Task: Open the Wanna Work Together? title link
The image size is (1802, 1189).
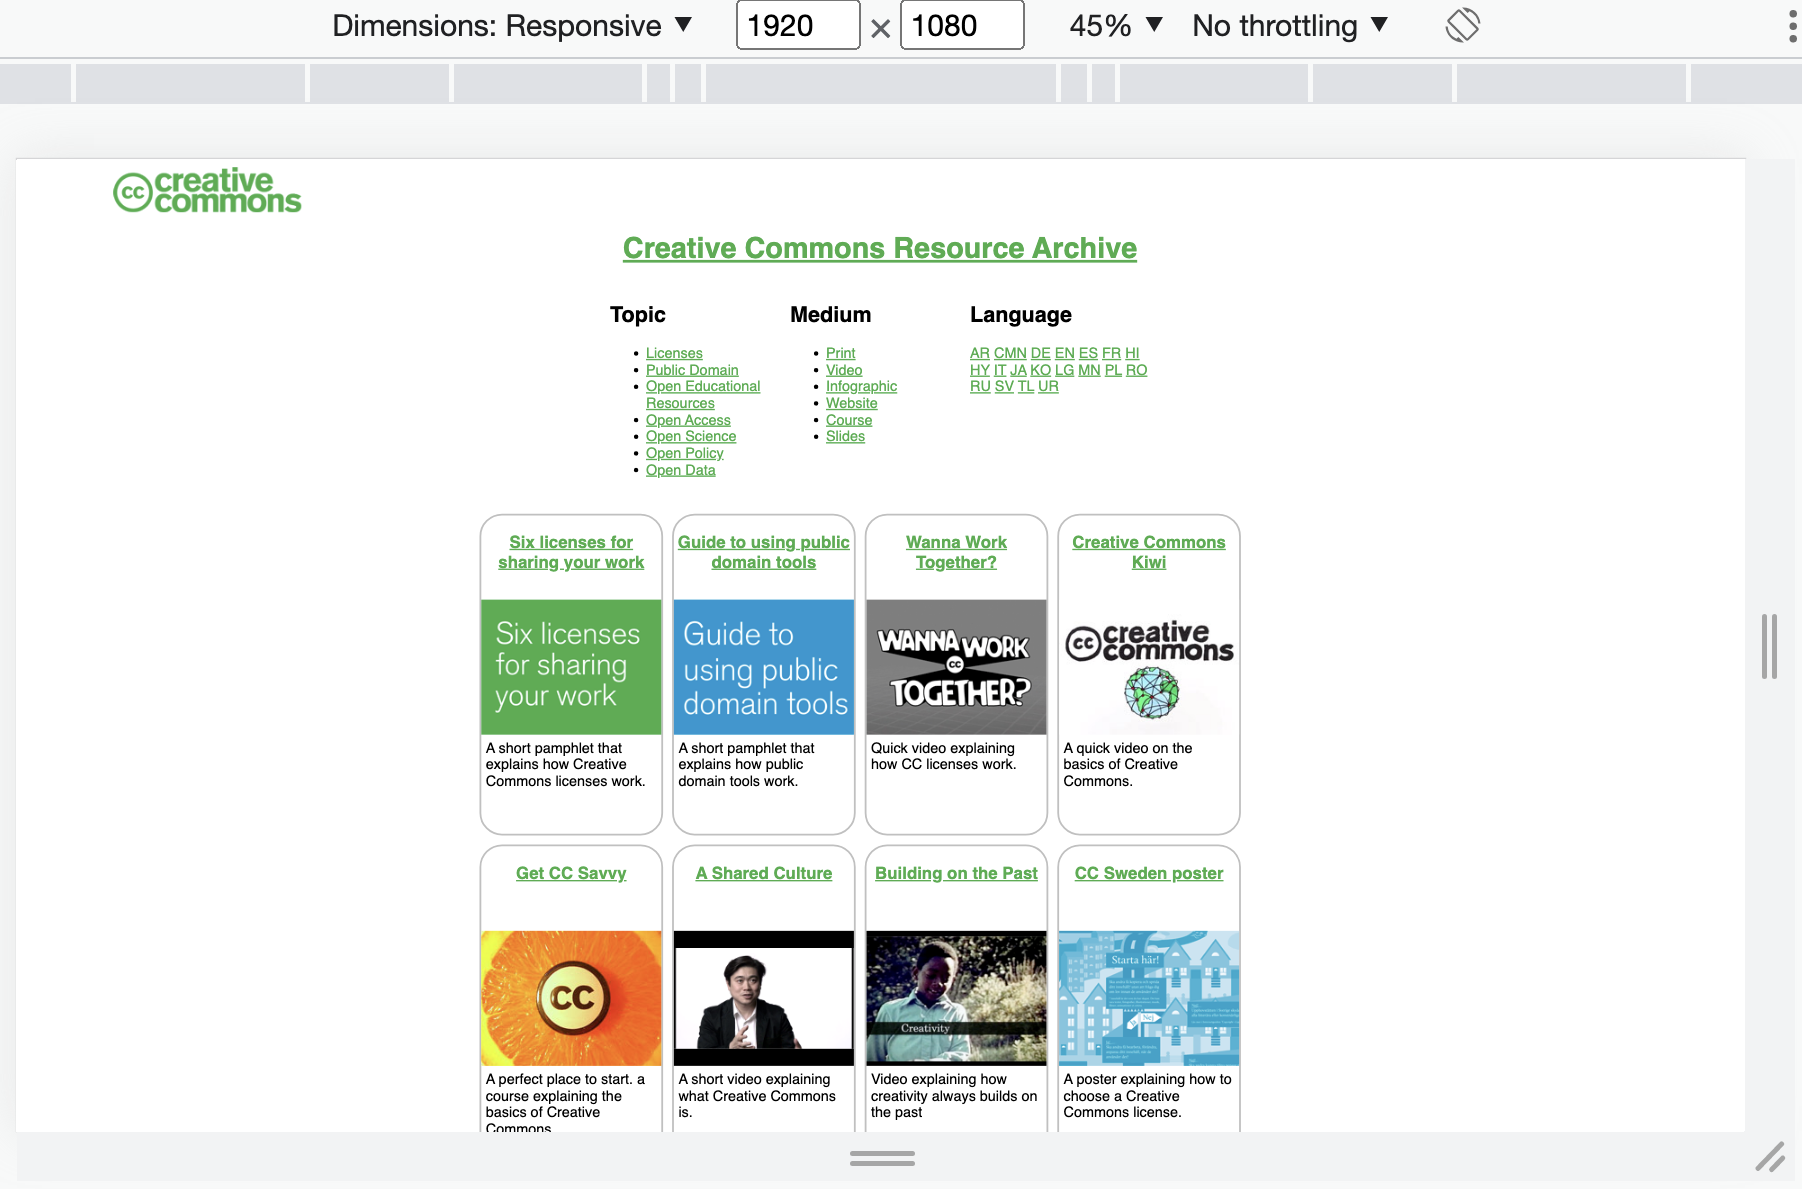Action: pos(956,552)
